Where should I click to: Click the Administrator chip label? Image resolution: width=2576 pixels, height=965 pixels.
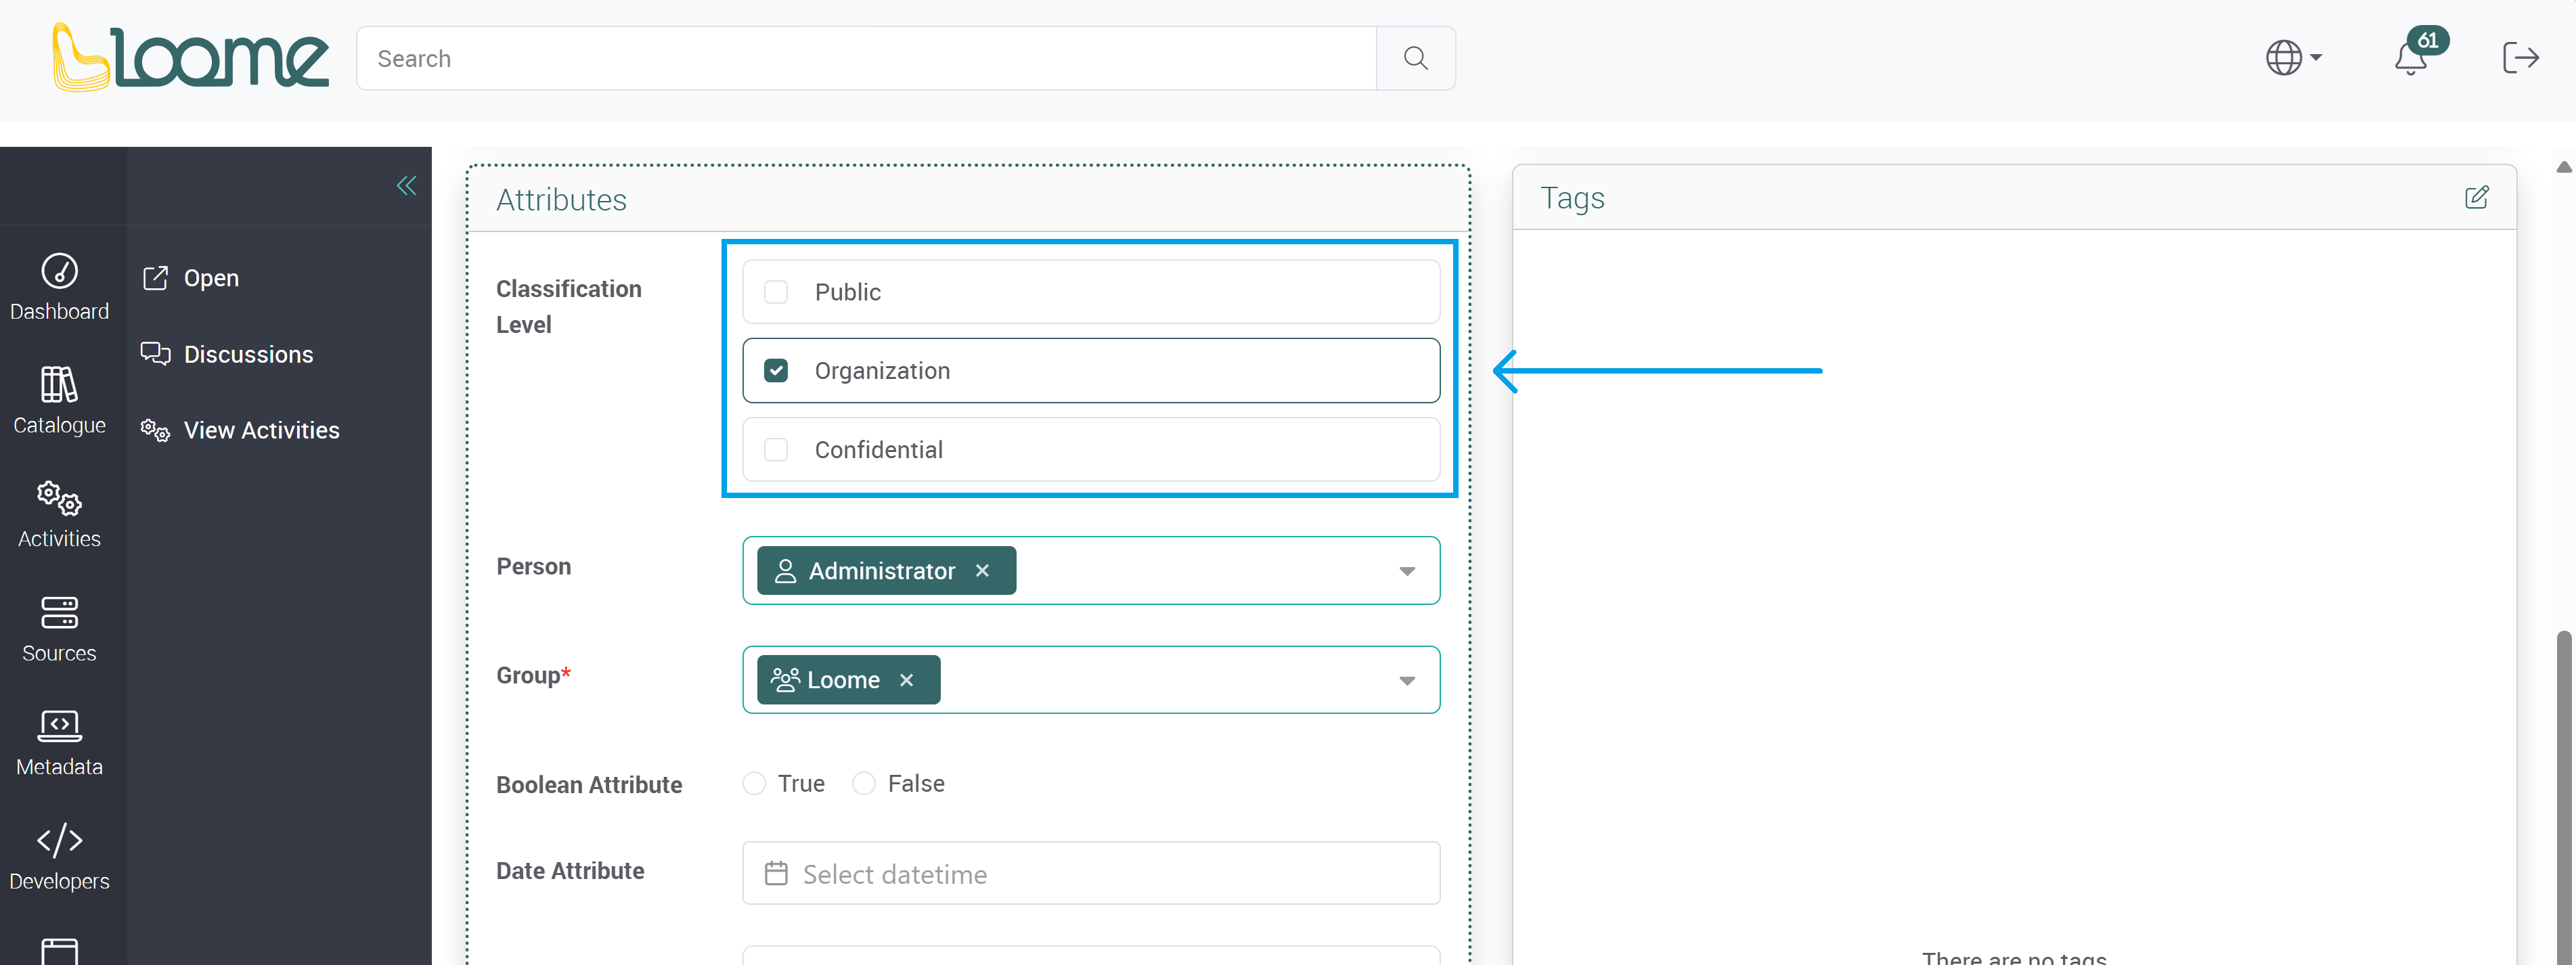[881, 571]
